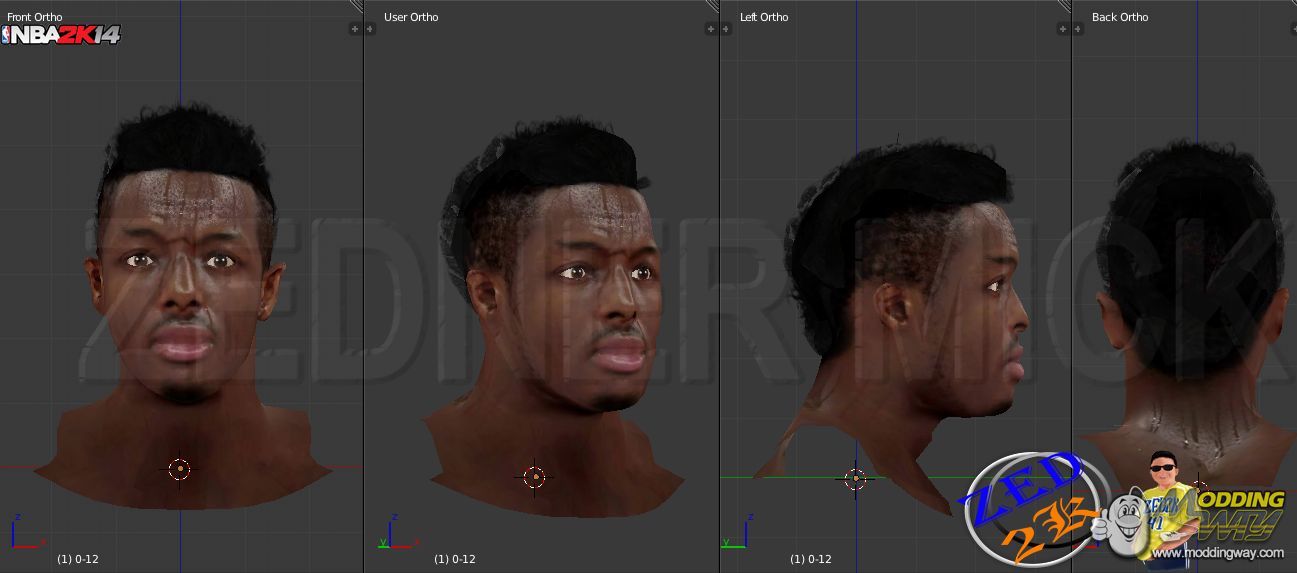The height and width of the screenshot is (573, 1297).
Task: Expand the Left Ortho tool shelf plus
Action: (726, 29)
